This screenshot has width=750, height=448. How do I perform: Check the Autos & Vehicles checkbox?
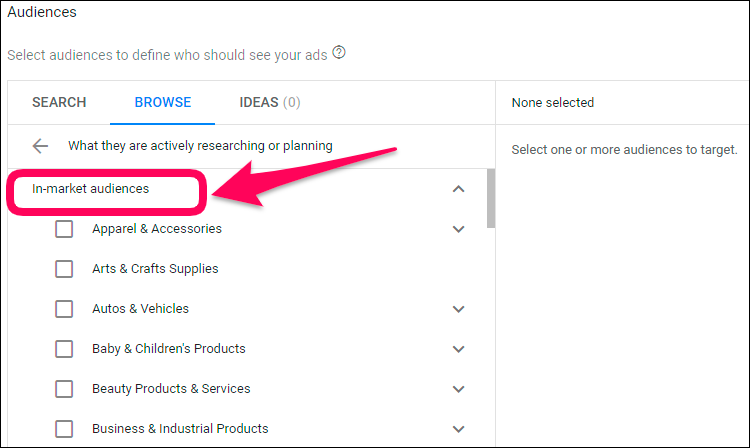click(x=64, y=309)
